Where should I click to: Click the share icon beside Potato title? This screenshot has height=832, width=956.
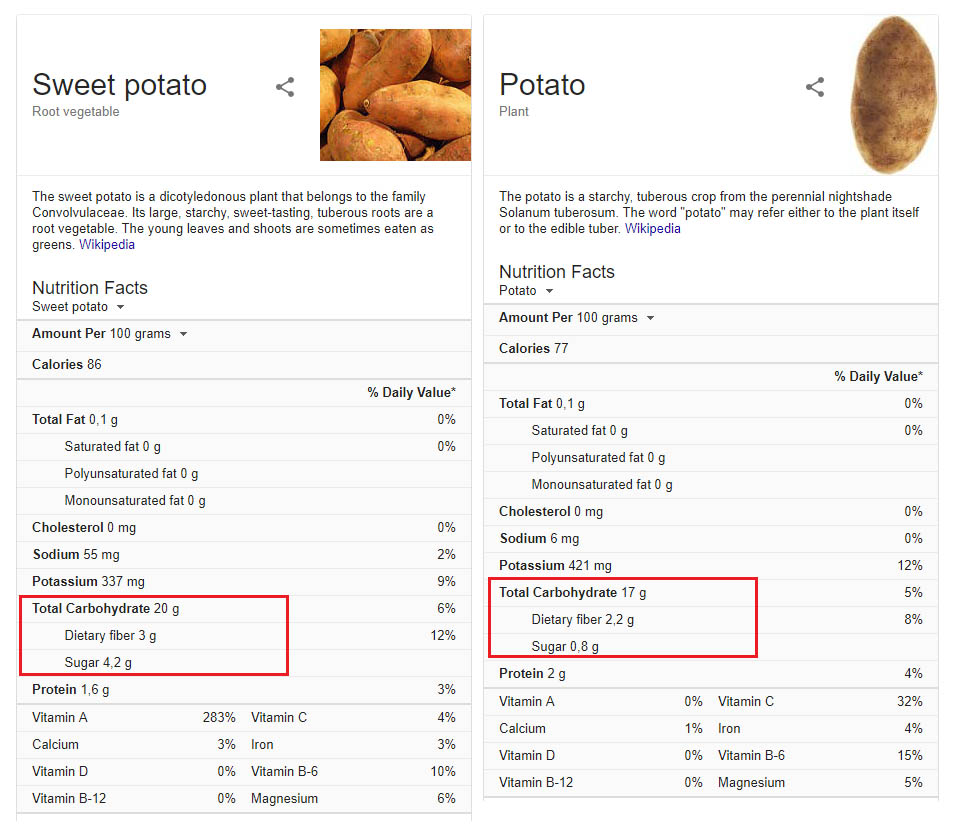coord(815,87)
